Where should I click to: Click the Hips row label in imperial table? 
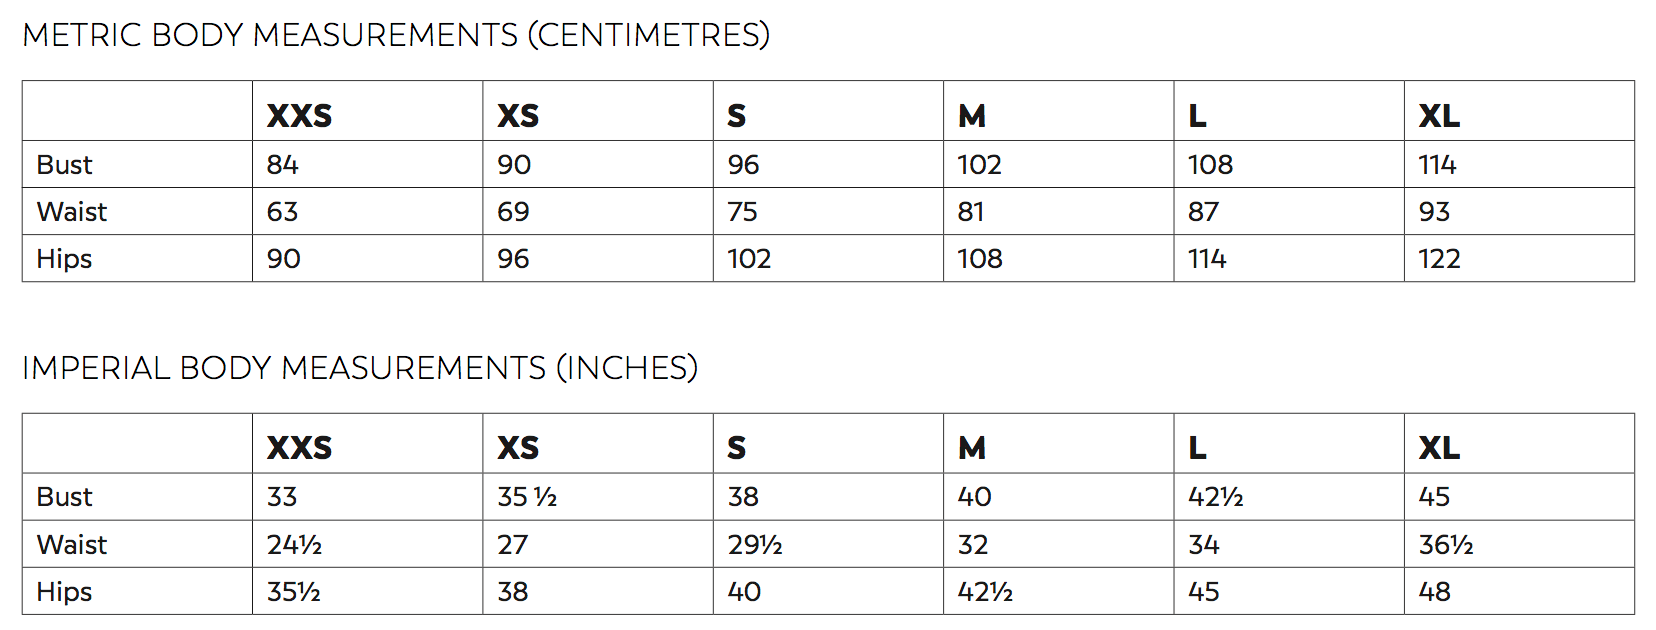(64, 592)
